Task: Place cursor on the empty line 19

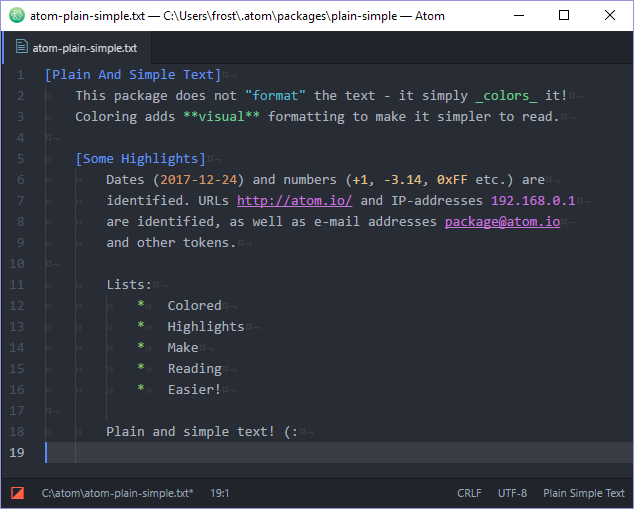Action: tap(339, 452)
